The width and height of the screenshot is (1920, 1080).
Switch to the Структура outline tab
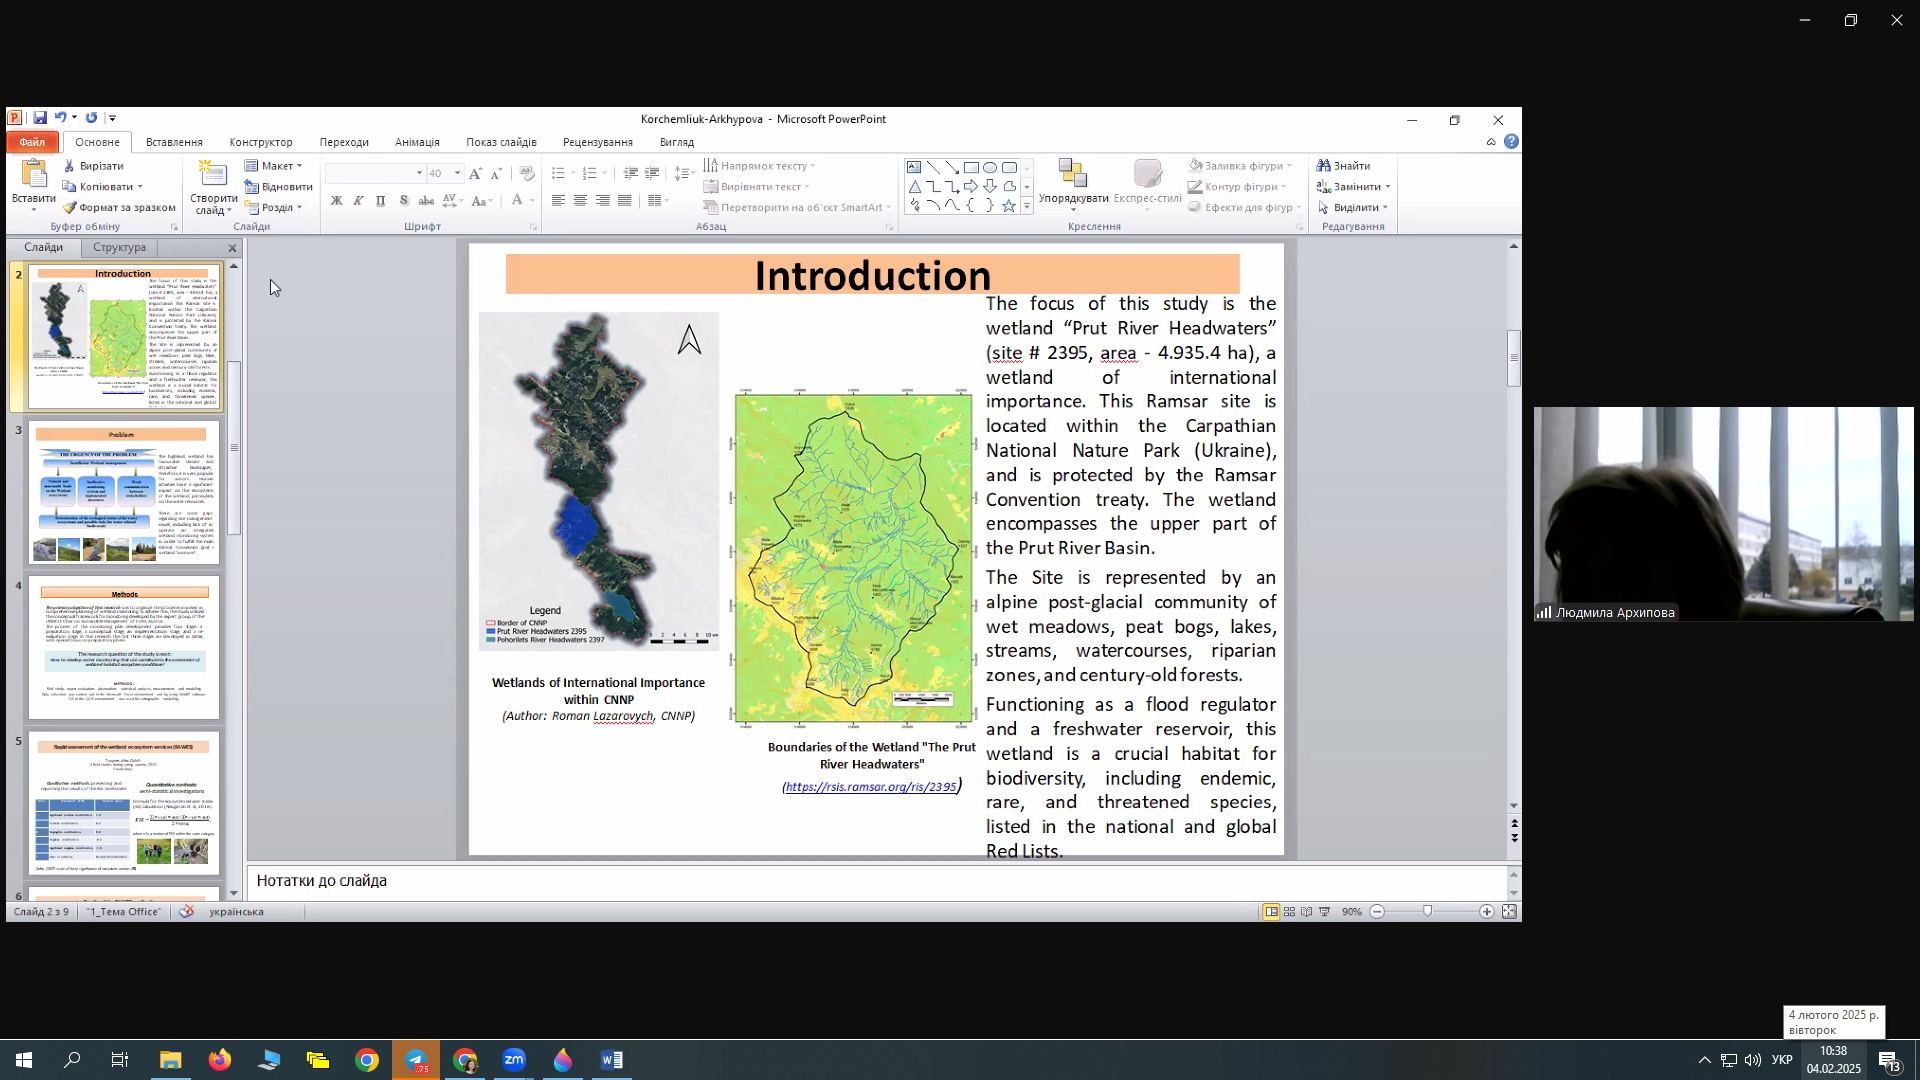[119, 248]
